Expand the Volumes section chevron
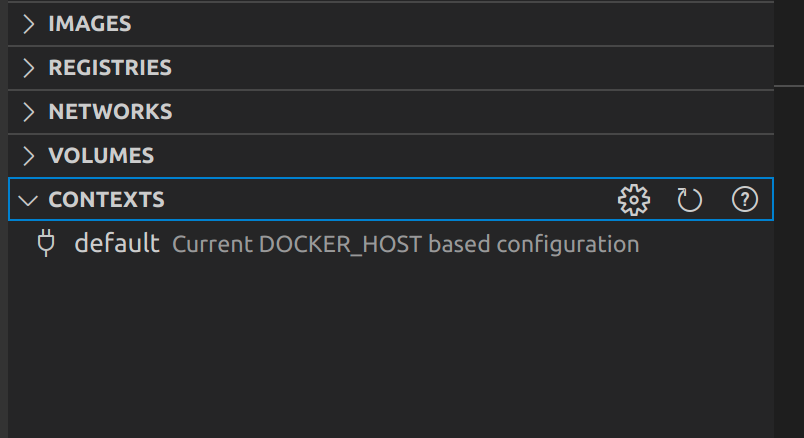This screenshot has width=804, height=438. (x=29, y=156)
